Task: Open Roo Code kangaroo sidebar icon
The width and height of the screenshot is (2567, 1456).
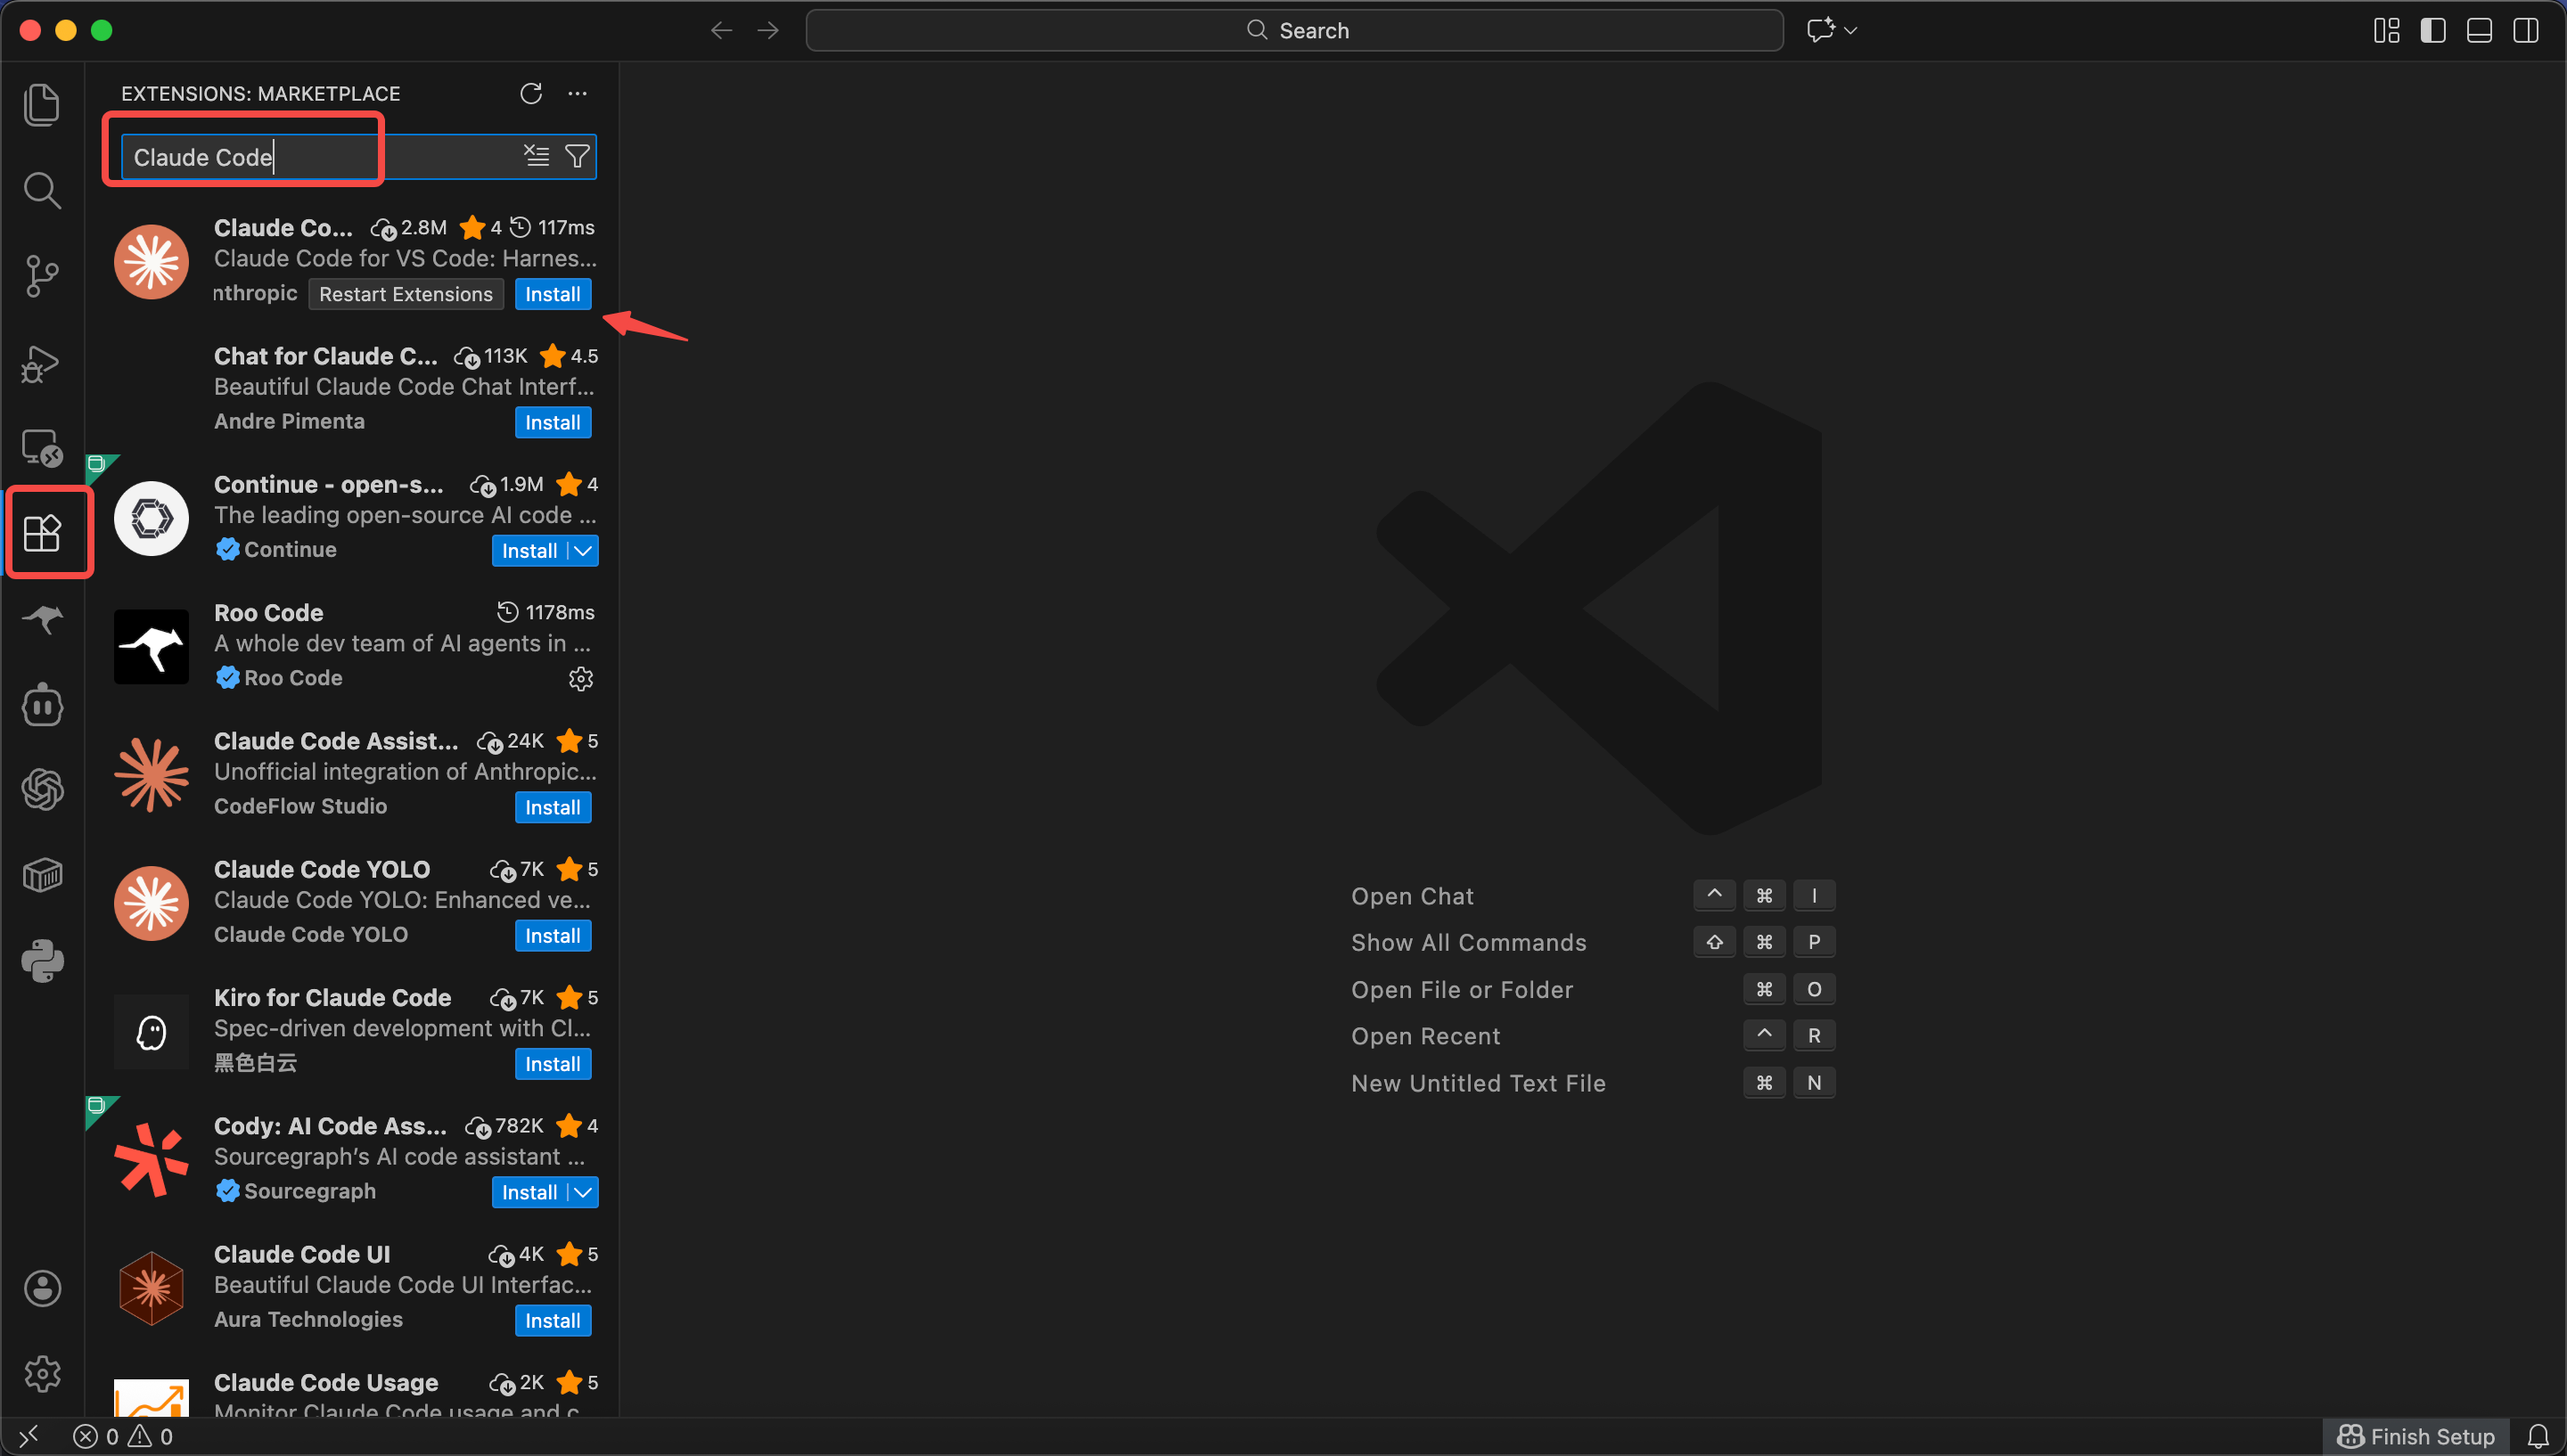Action: (42, 619)
